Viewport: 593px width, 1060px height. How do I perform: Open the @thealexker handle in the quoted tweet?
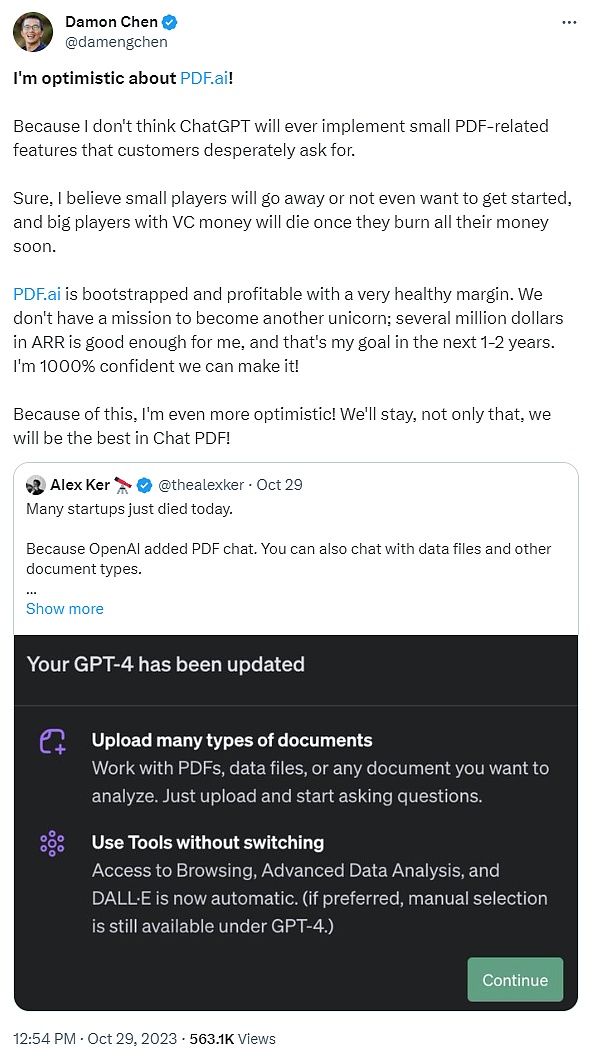(201, 485)
